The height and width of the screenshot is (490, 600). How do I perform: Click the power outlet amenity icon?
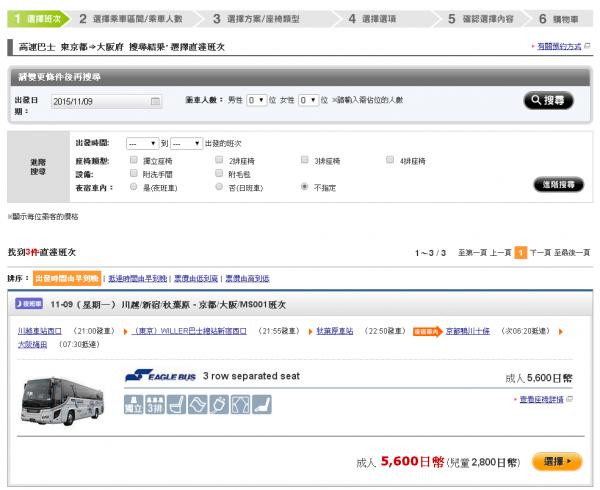(x=219, y=405)
